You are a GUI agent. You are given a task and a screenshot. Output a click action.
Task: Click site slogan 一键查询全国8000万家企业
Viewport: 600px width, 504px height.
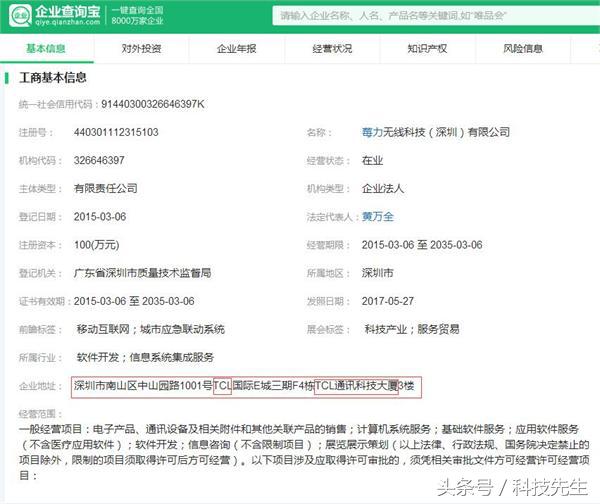(137, 16)
